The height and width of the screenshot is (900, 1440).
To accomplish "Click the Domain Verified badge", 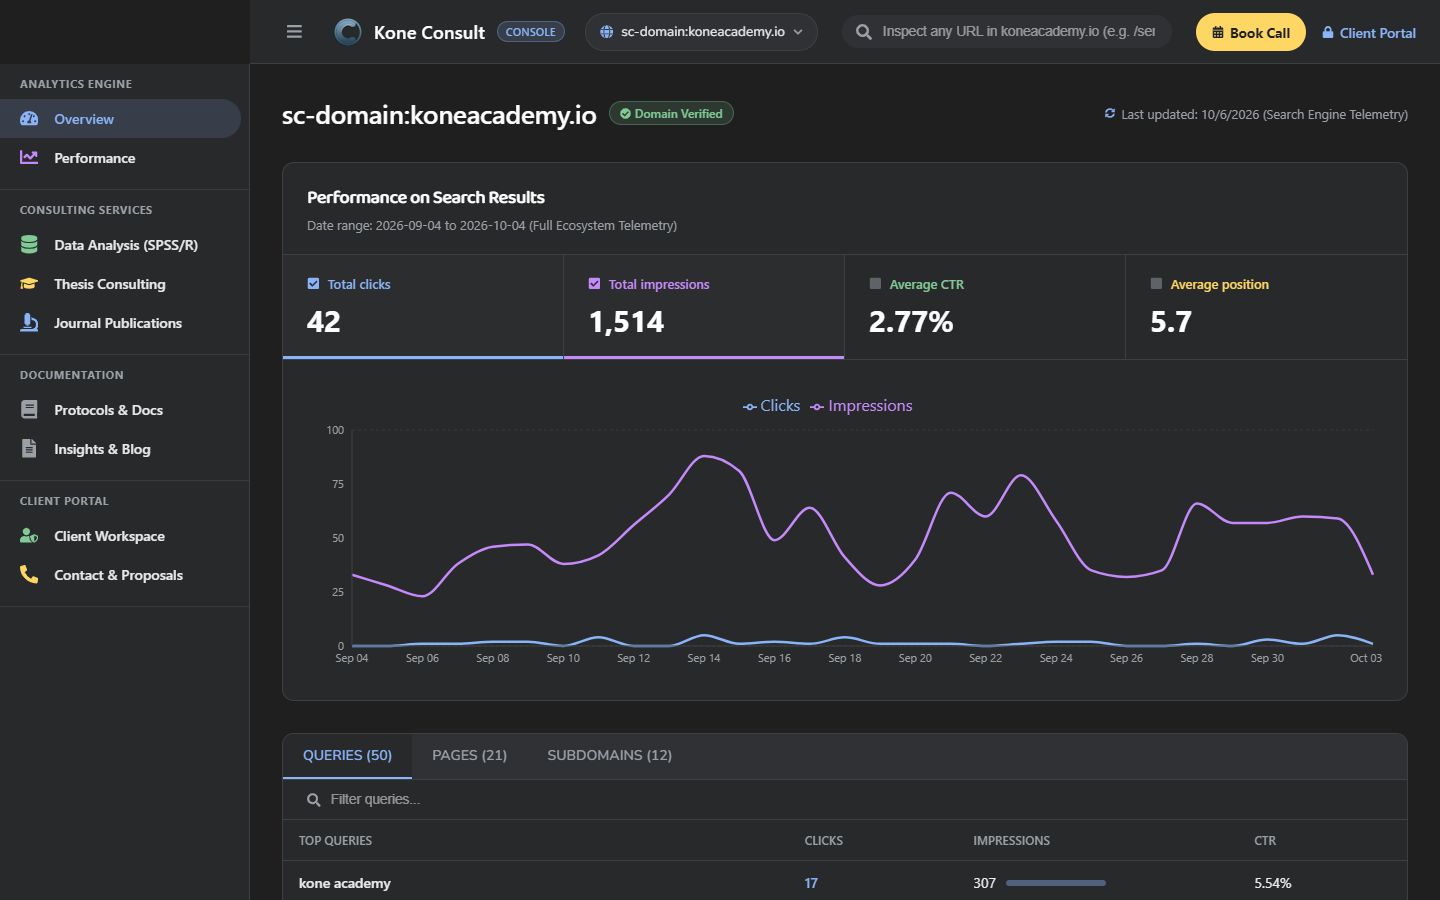I will [x=671, y=114].
